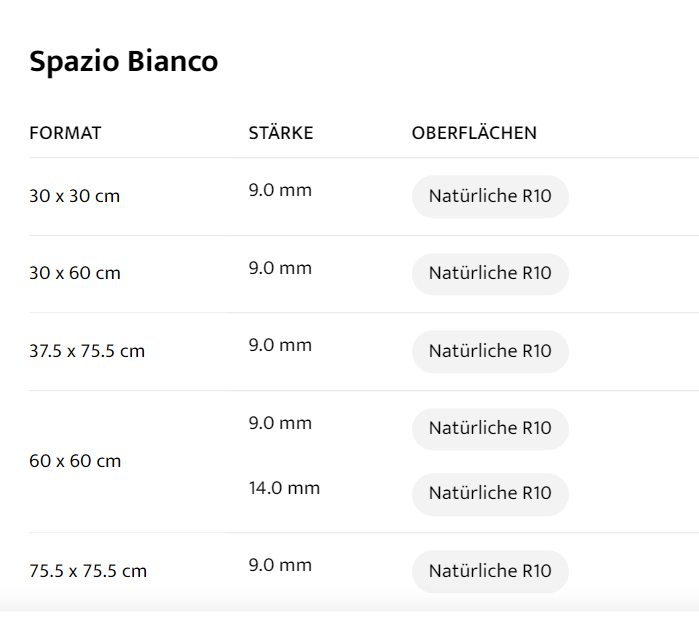The image size is (699, 622).
Task: Click the 37.5 x 75.5 cm format cell
Action: pos(87,351)
